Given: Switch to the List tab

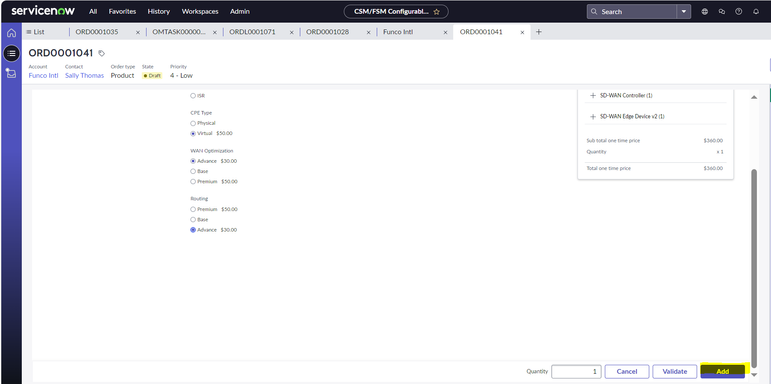Looking at the screenshot, I should 35,32.
